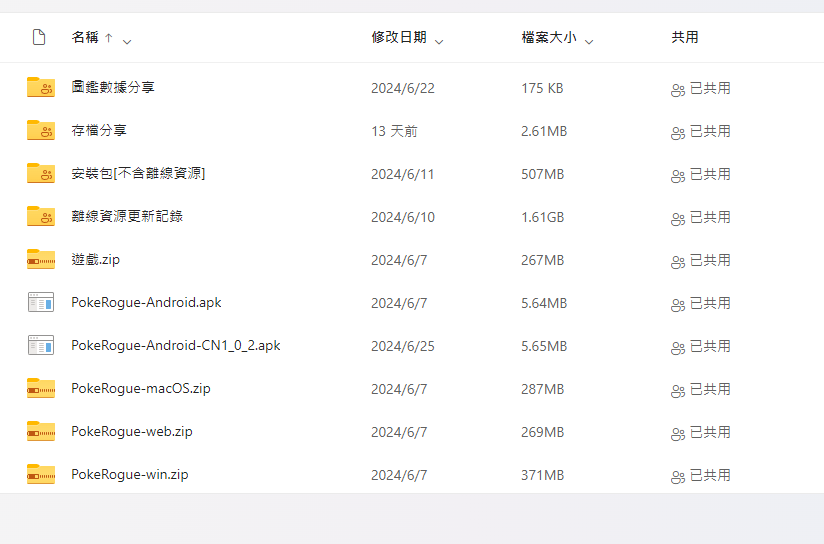This screenshot has height=544, width=824.
Task: Click shared people icon in 圖鑑數據分享 row
Action: point(678,90)
